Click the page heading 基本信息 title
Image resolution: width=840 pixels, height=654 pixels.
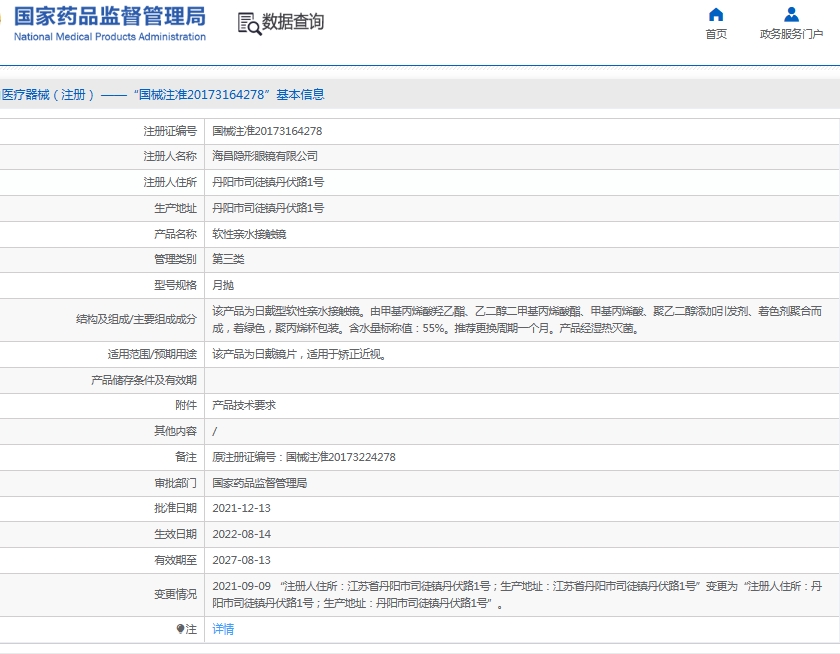click(x=300, y=95)
